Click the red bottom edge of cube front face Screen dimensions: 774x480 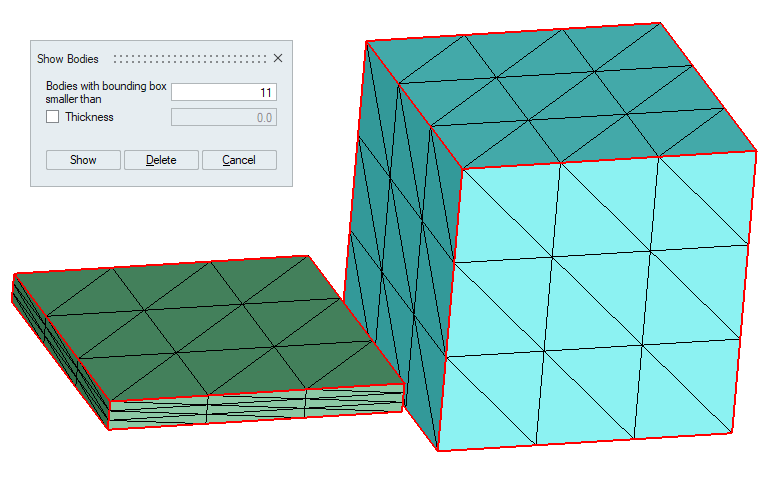[590, 443]
